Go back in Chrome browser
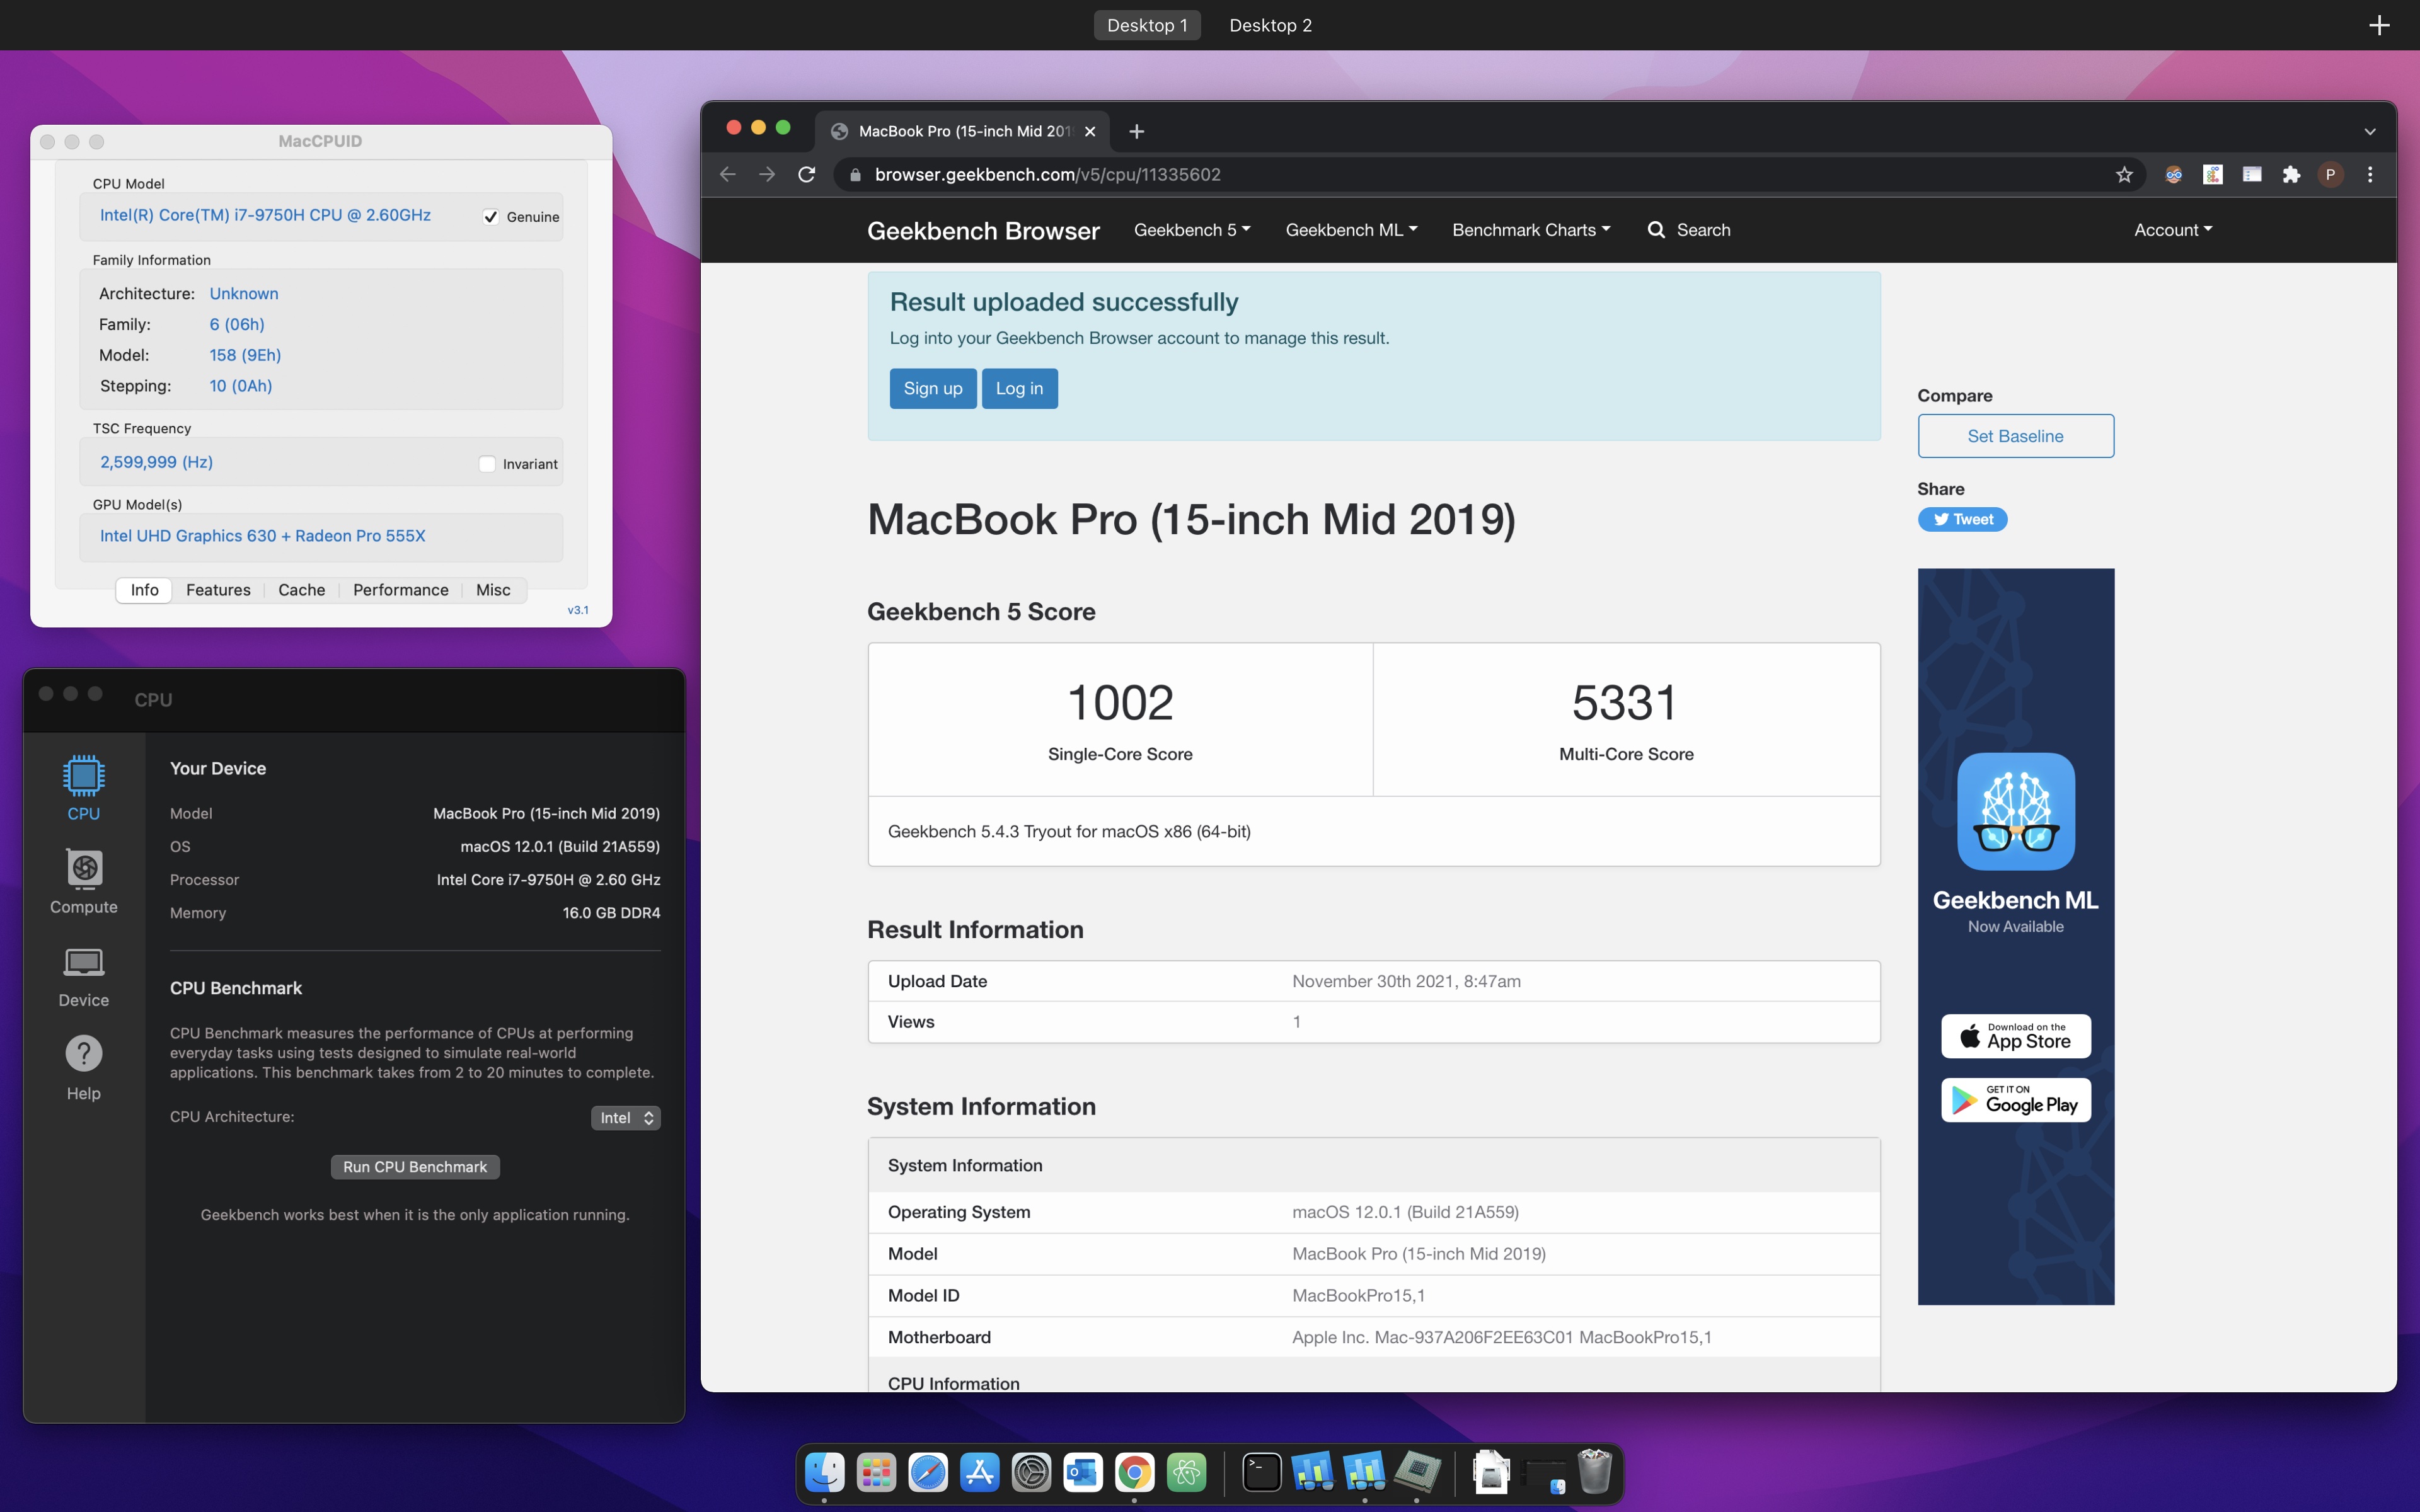2420x1512 pixels. (x=728, y=174)
